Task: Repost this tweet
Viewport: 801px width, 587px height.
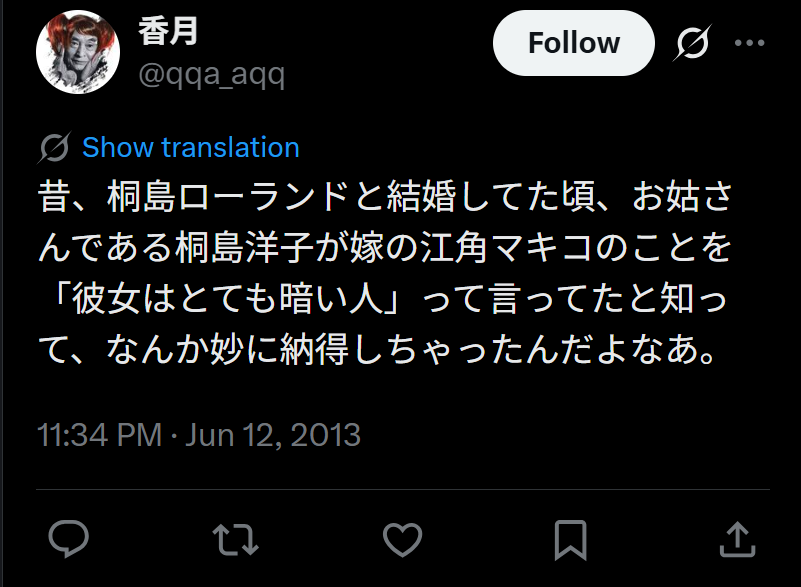Action: [236, 539]
